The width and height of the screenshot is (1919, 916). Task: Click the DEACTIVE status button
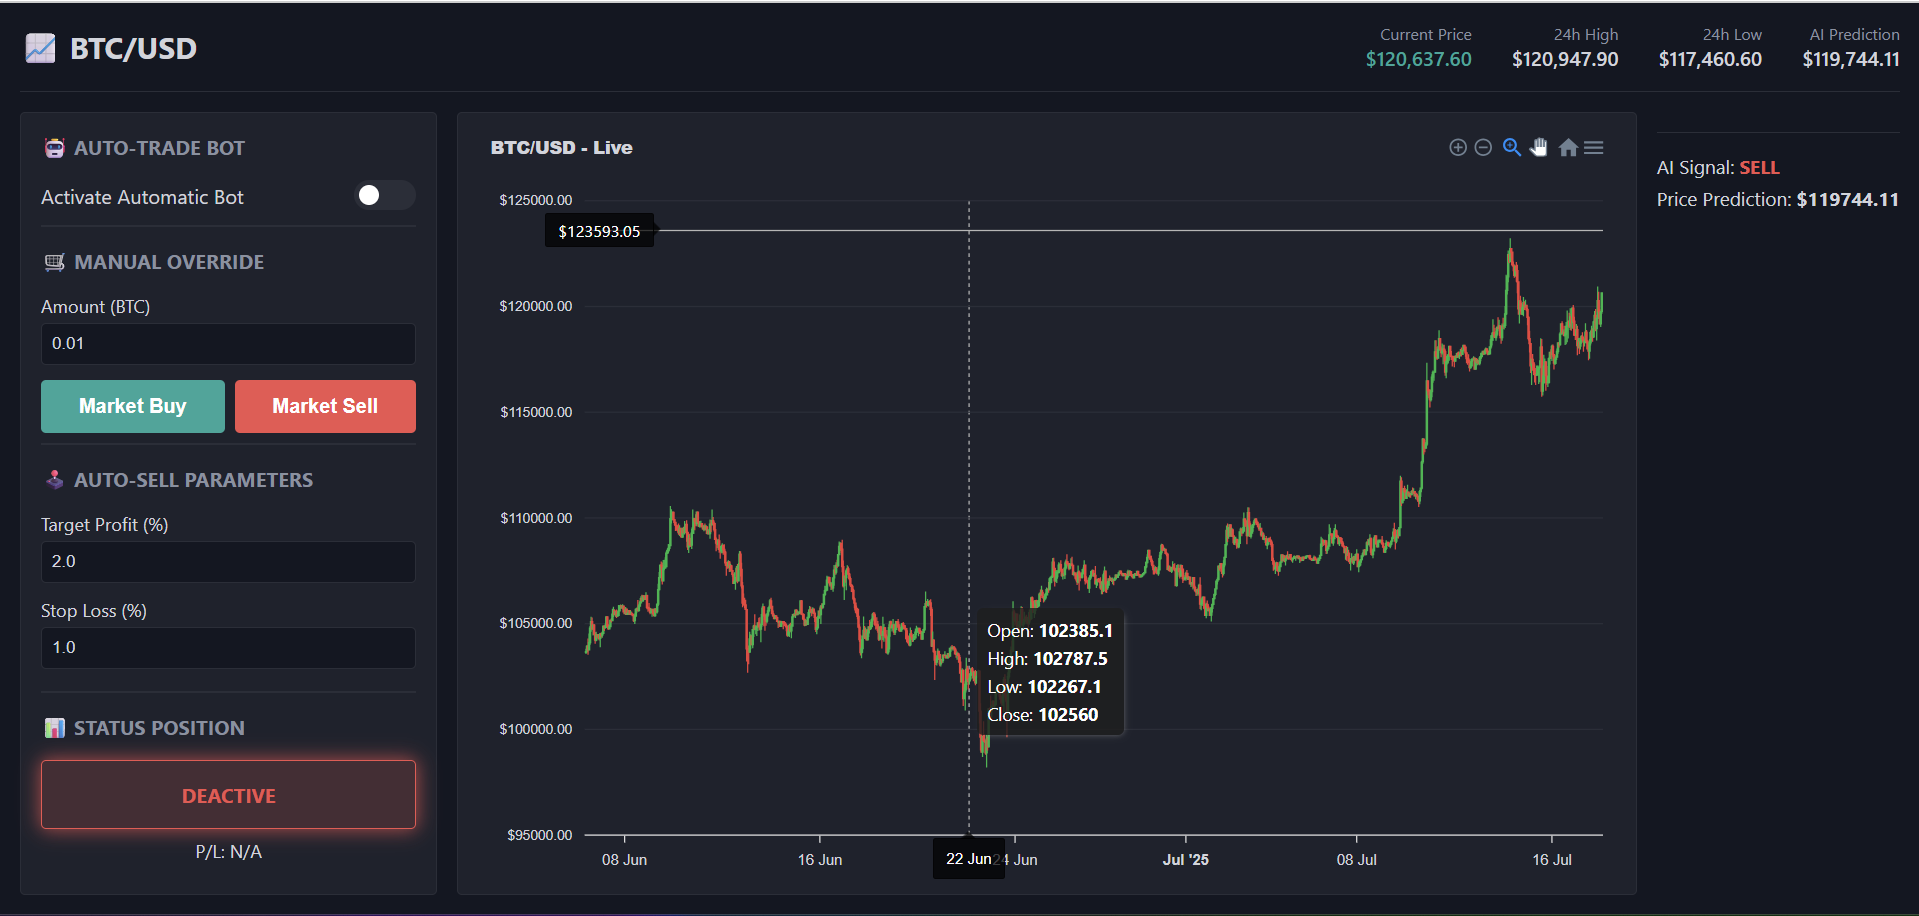[228, 795]
